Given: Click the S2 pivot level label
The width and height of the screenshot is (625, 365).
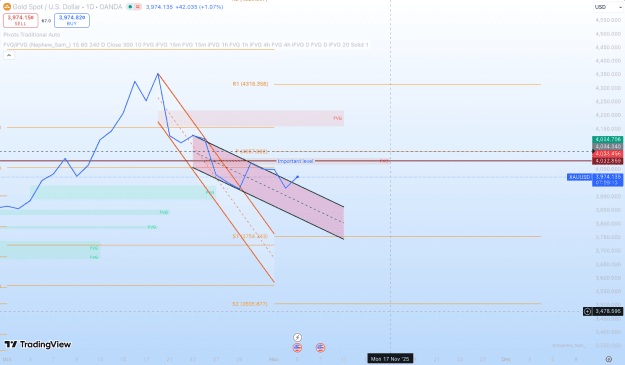Looking at the screenshot, I should pos(250,304).
